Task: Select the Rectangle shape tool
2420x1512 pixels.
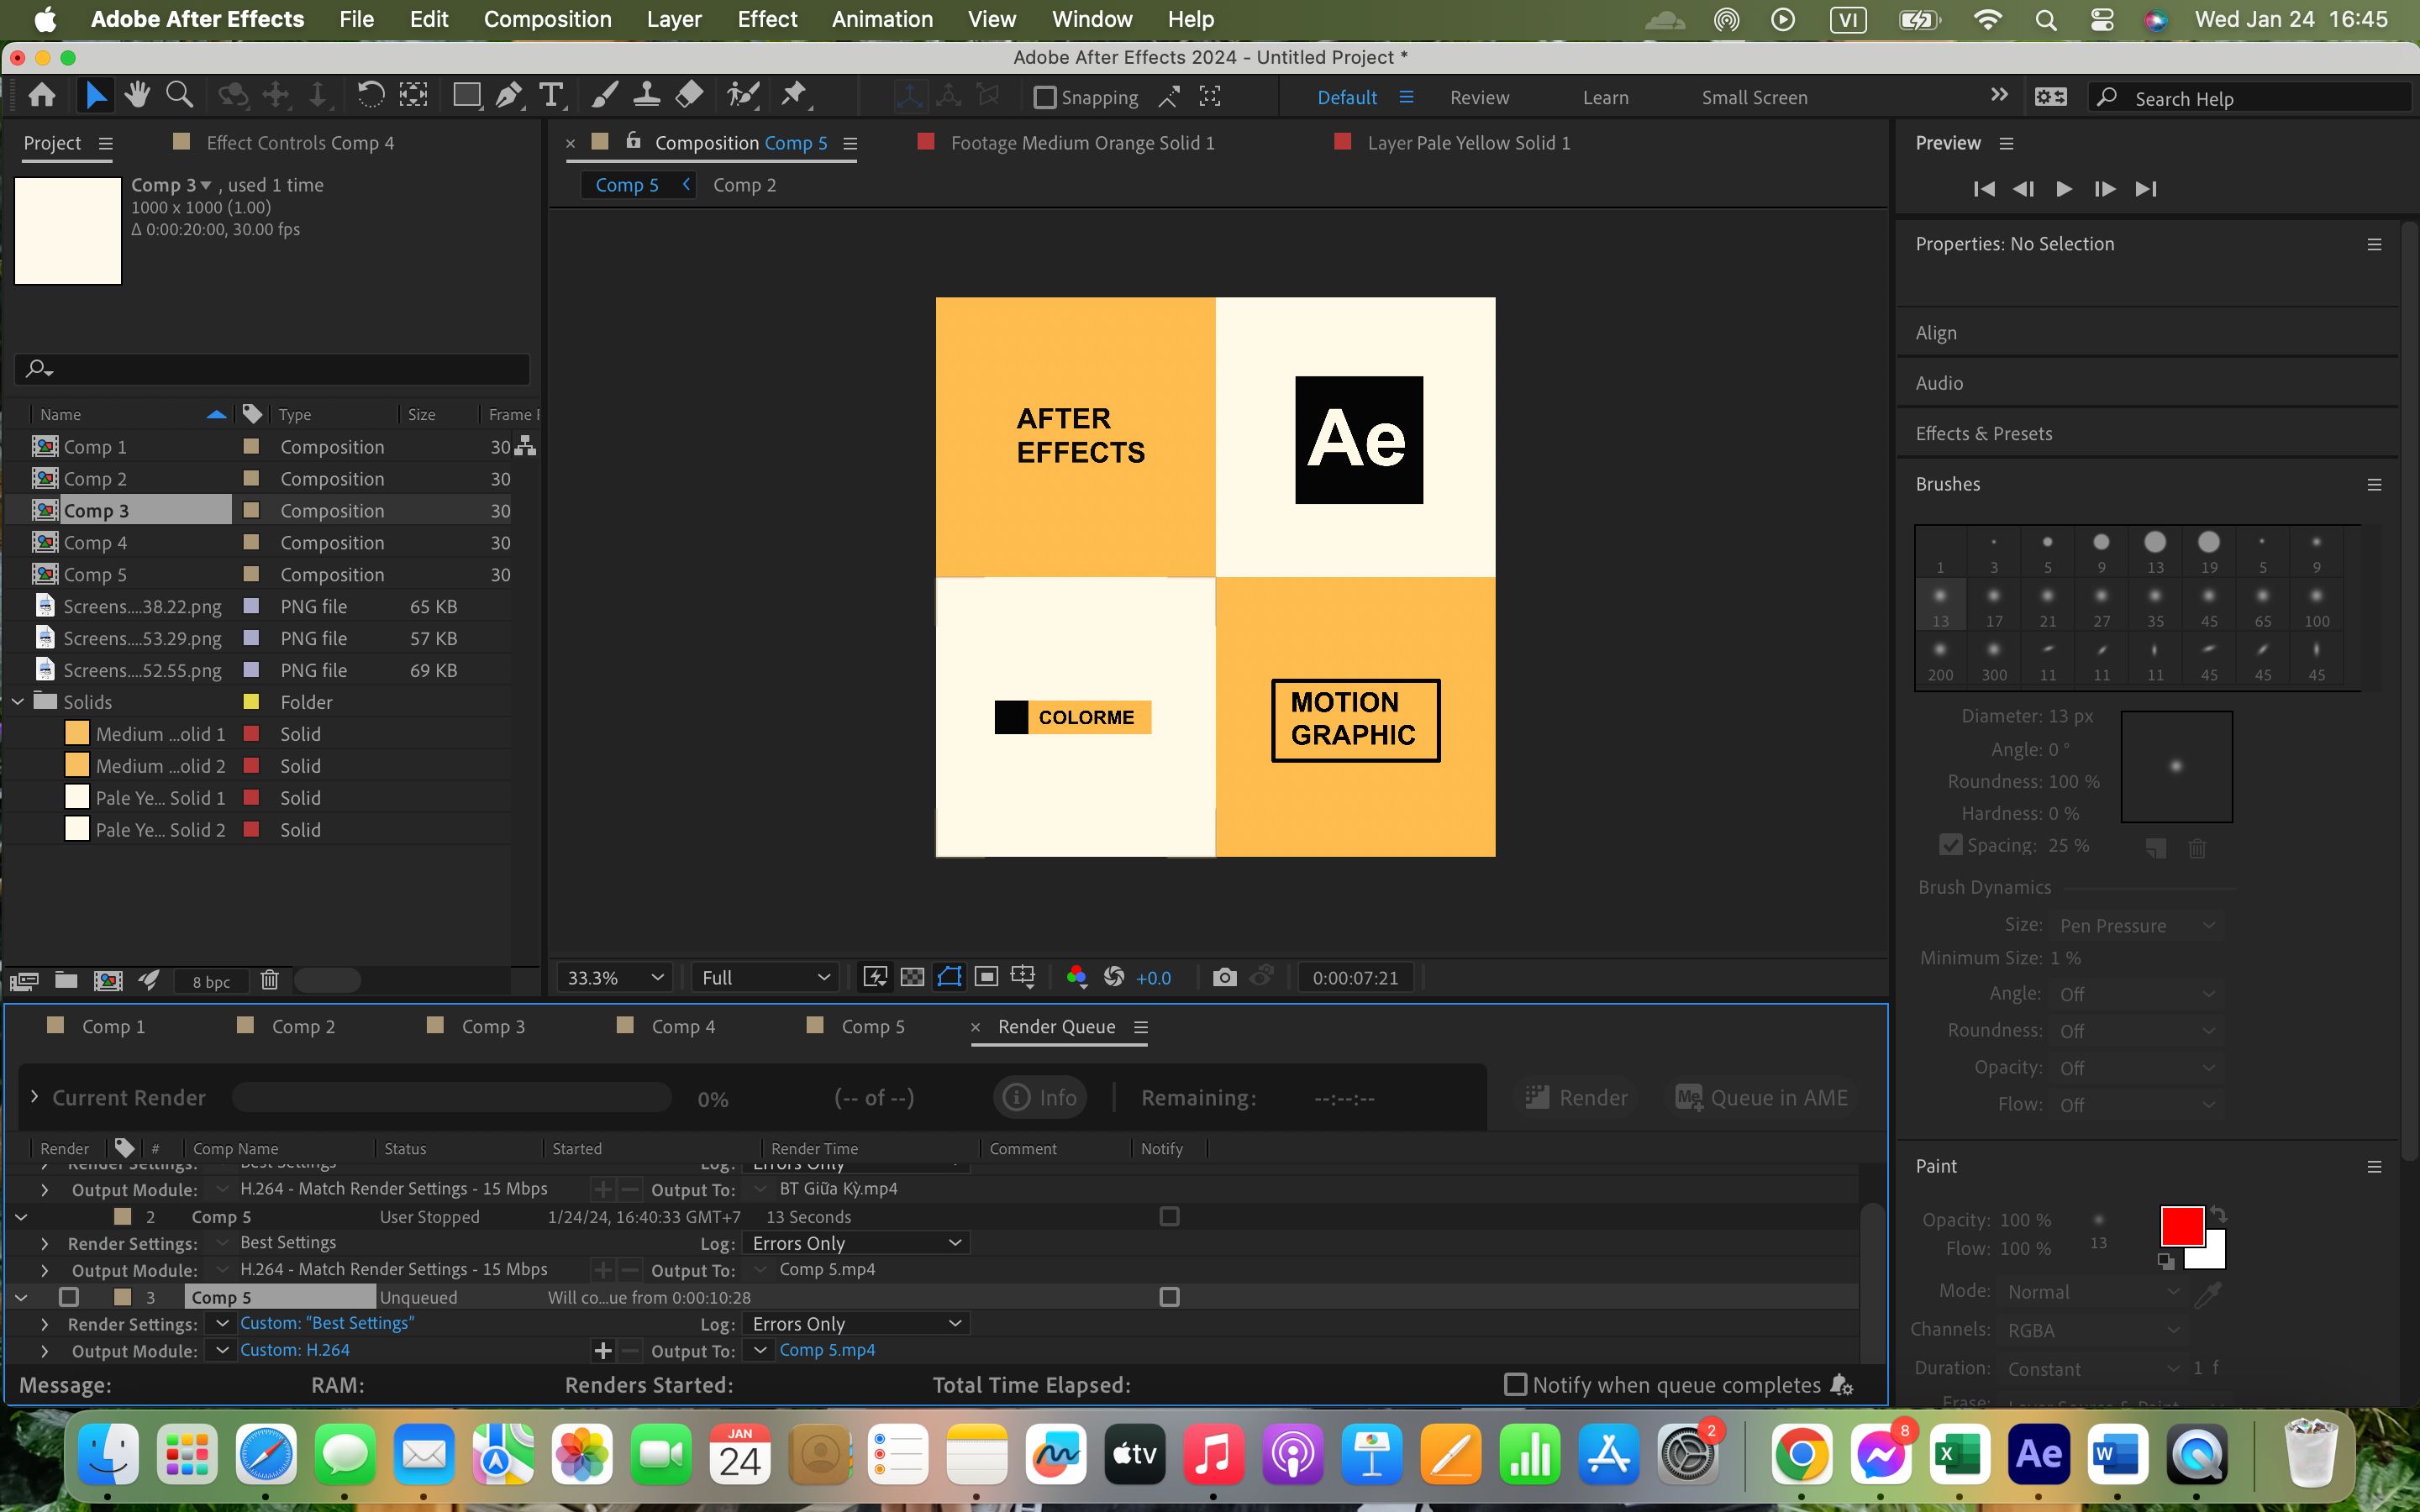Action: coord(466,95)
